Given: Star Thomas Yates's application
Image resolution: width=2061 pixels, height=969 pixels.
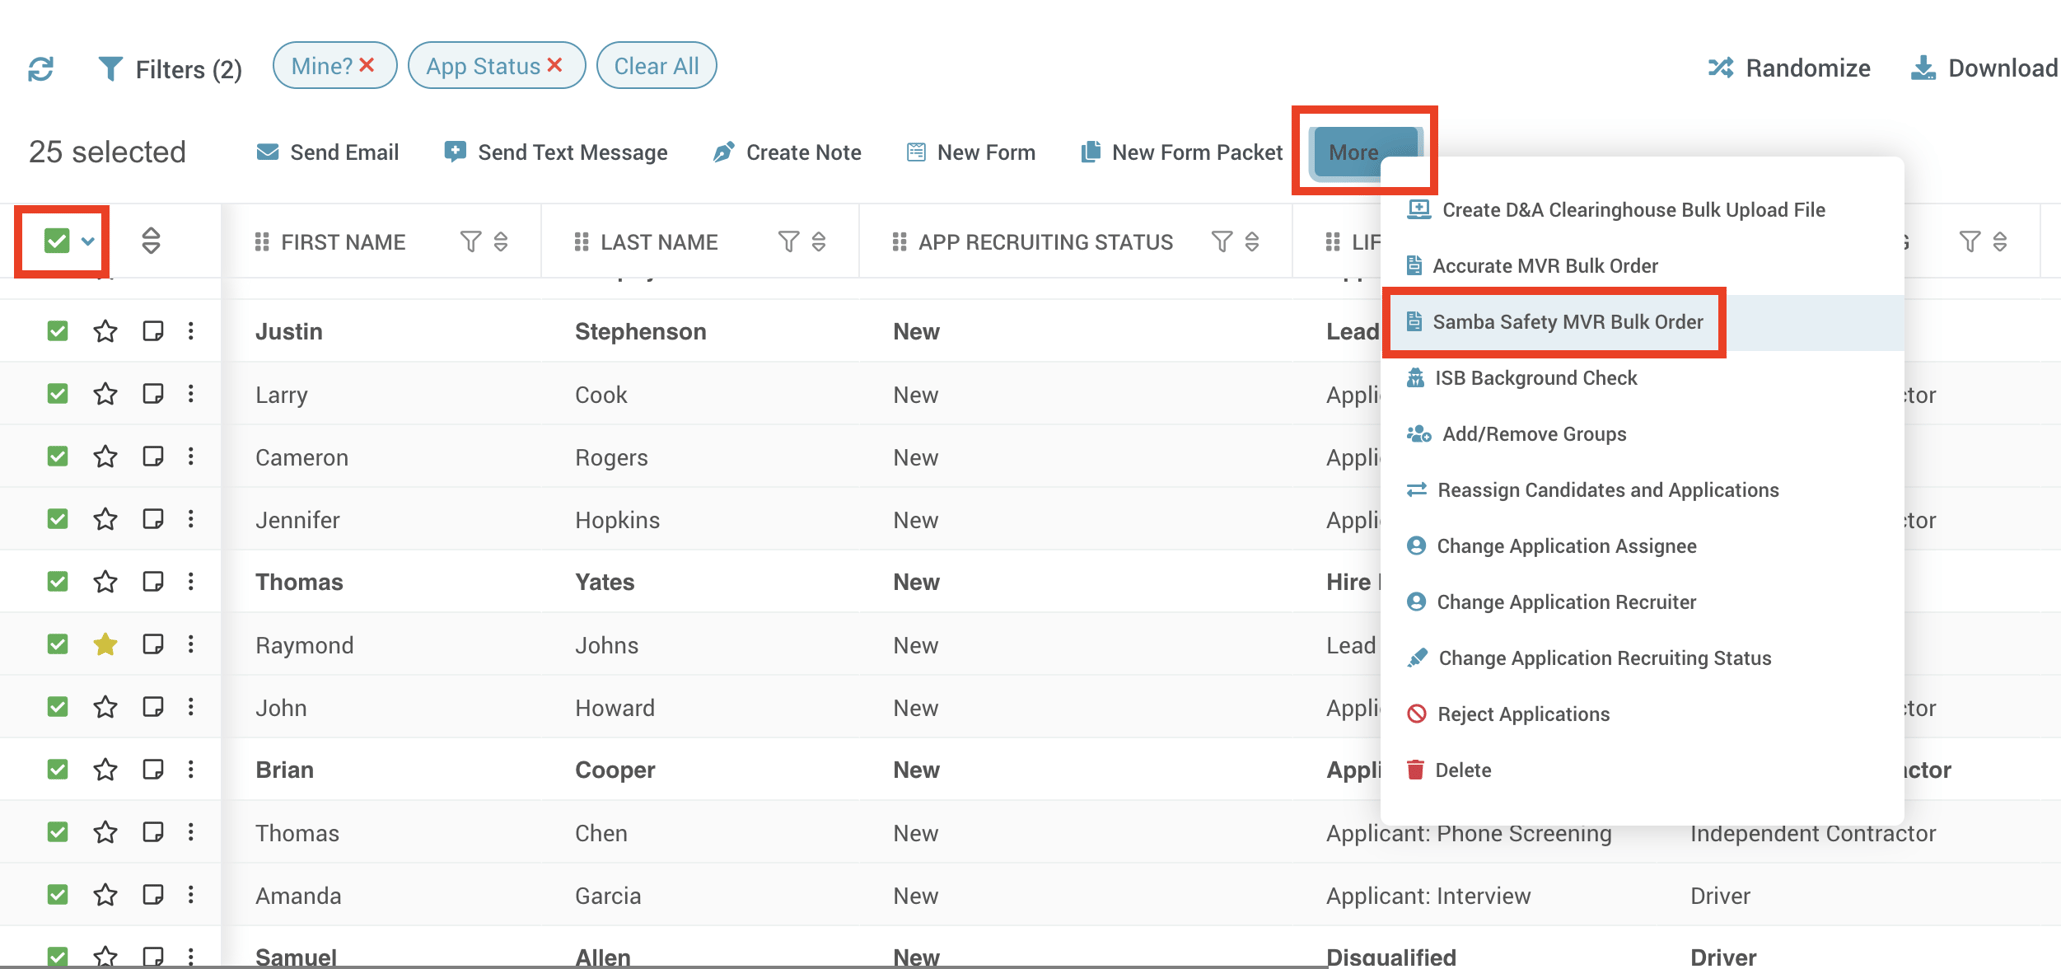Looking at the screenshot, I should pos(105,581).
